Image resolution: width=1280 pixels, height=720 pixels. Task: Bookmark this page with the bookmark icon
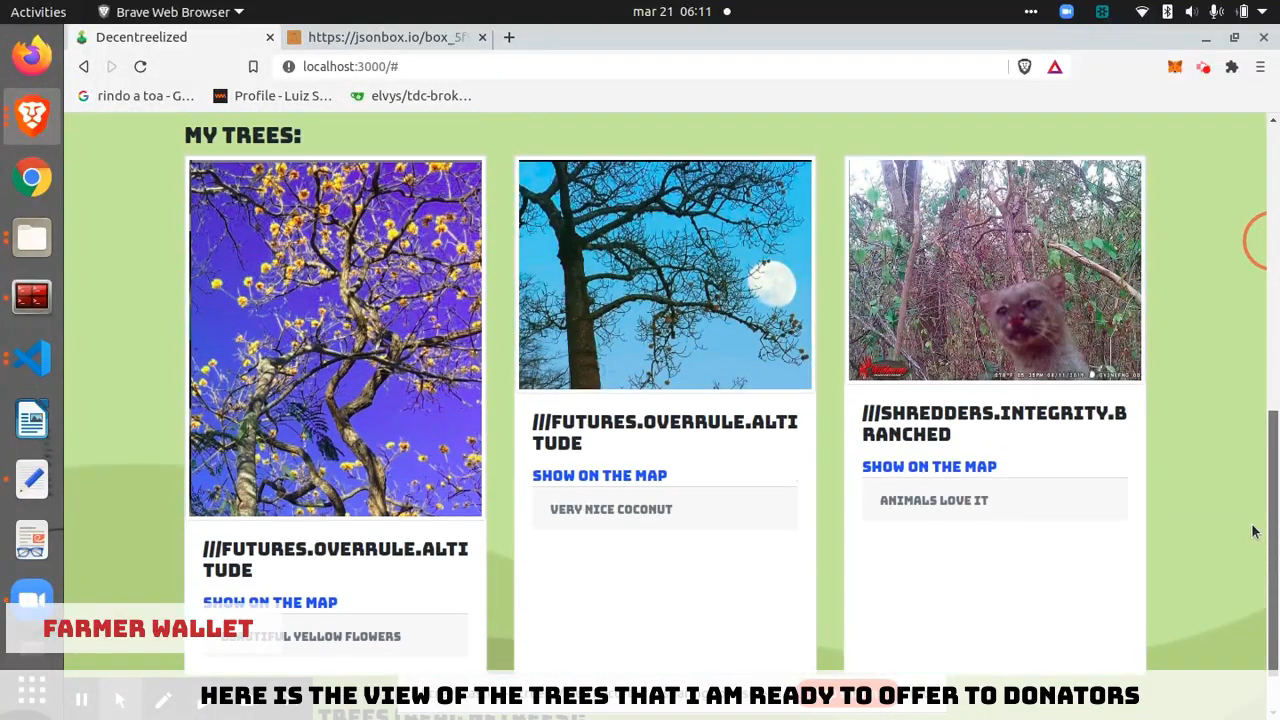[253, 67]
